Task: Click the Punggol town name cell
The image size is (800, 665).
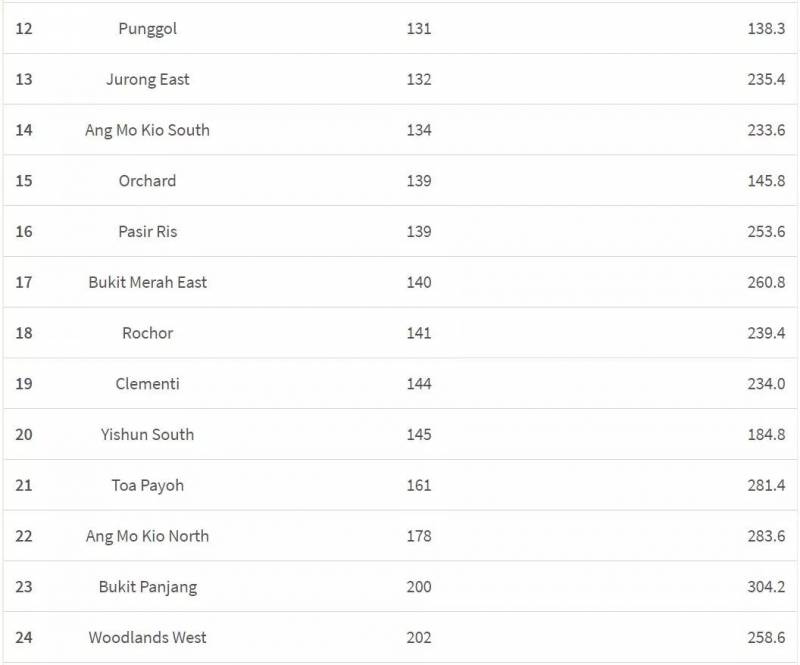Action: (x=147, y=29)
